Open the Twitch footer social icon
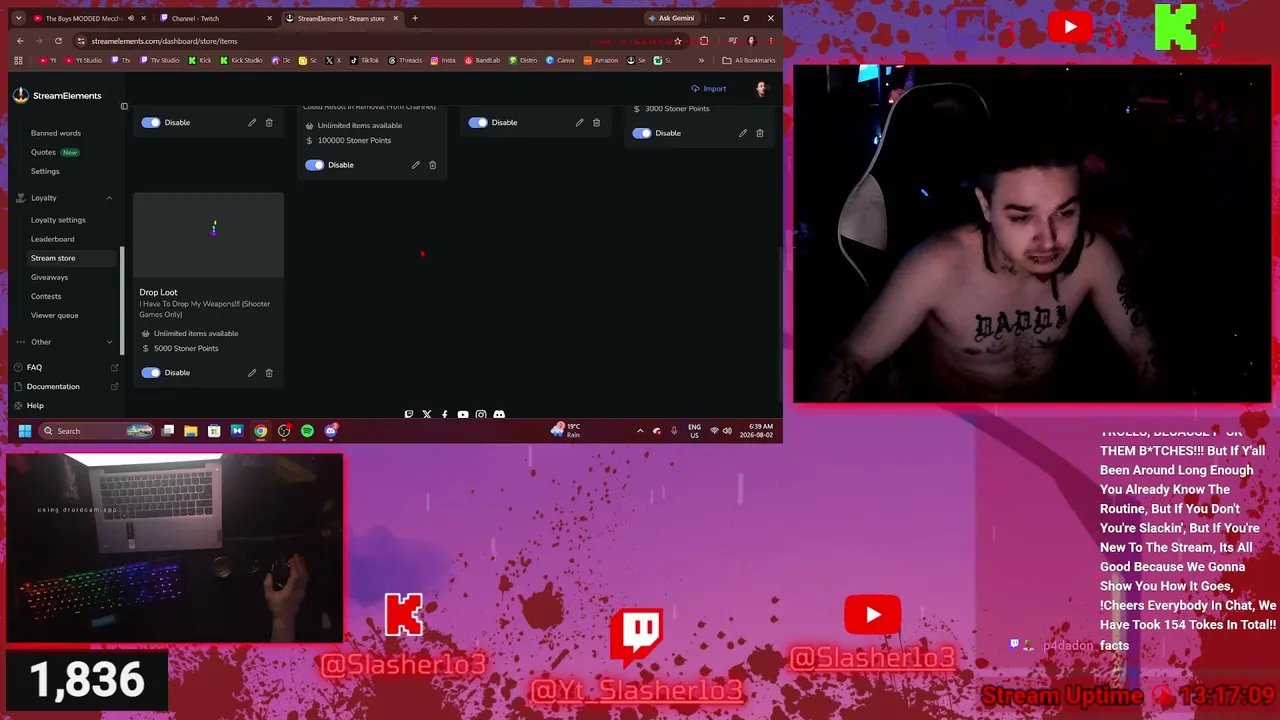This screenshot has height=720, width=1280. tap(409, 415)
